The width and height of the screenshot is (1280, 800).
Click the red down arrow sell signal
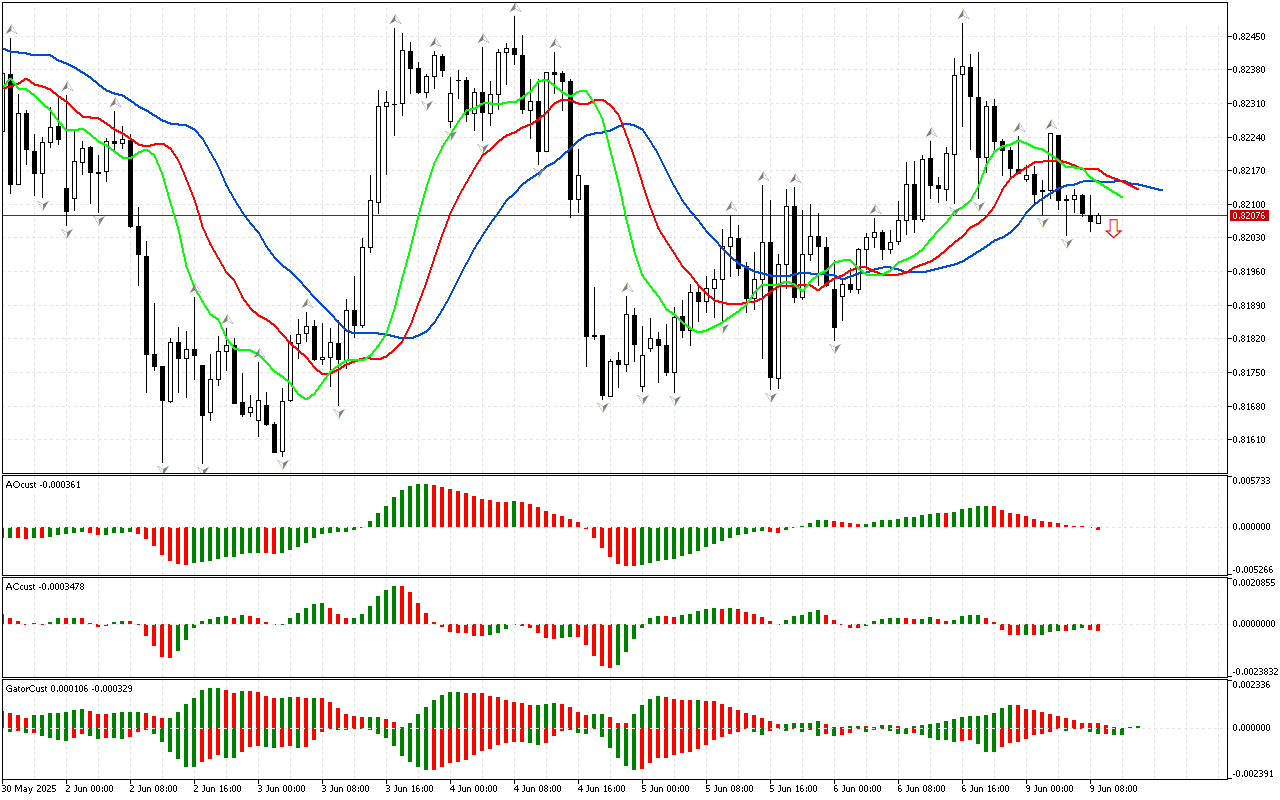tap(1113, 229)
